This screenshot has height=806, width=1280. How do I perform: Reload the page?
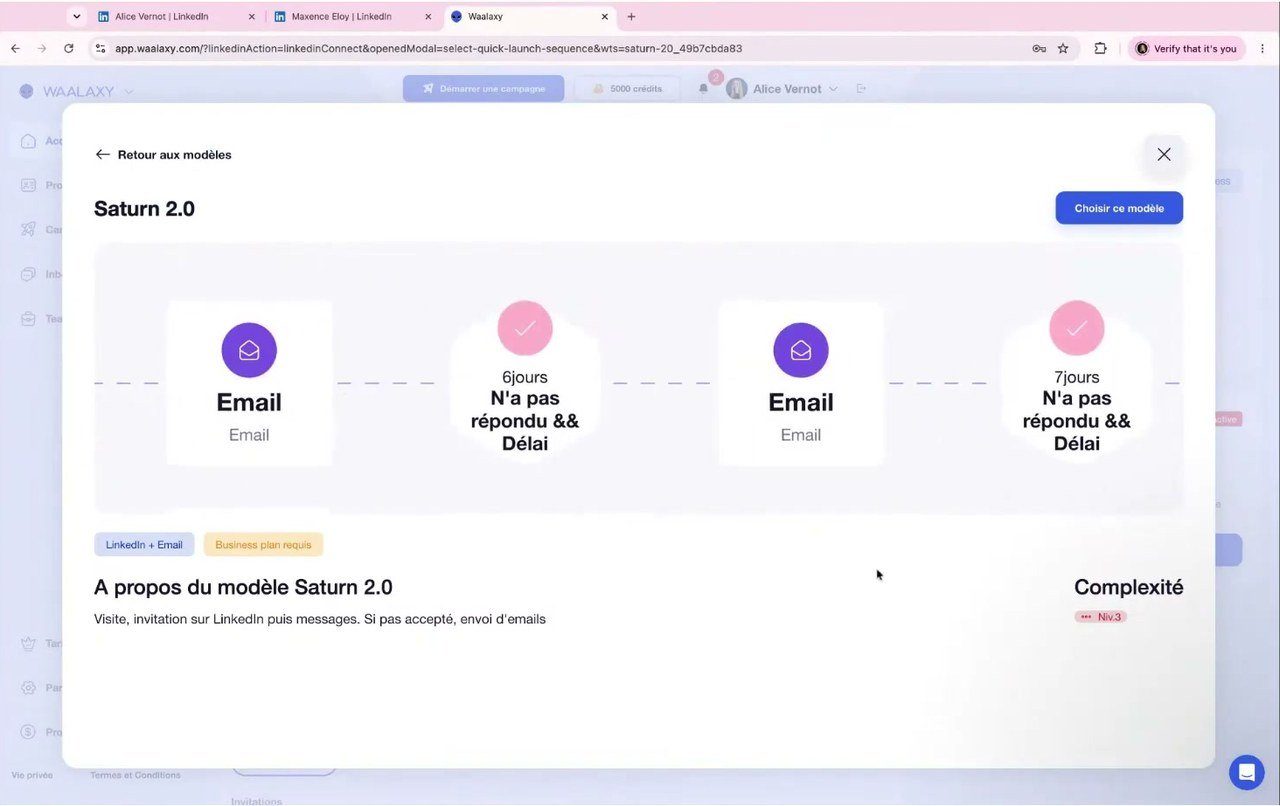[x=68, y=48]
